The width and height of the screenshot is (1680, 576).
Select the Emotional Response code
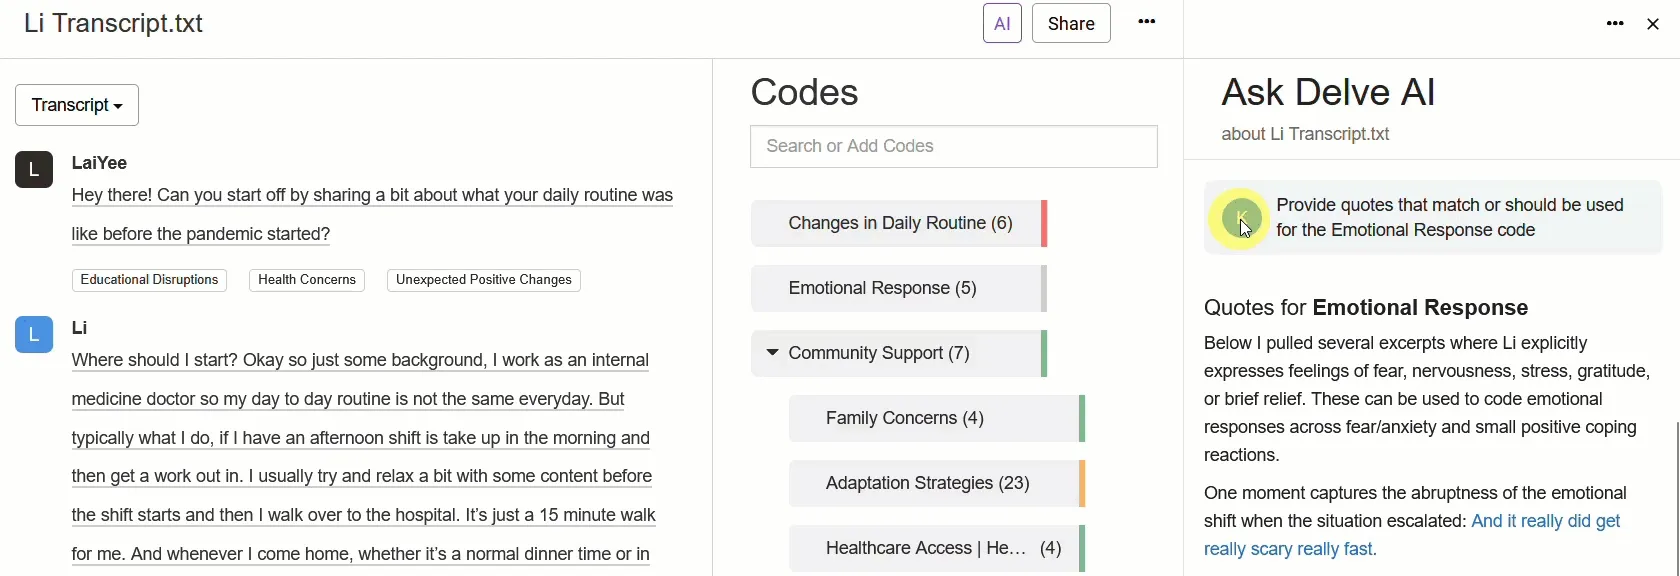tap(899, 288)
